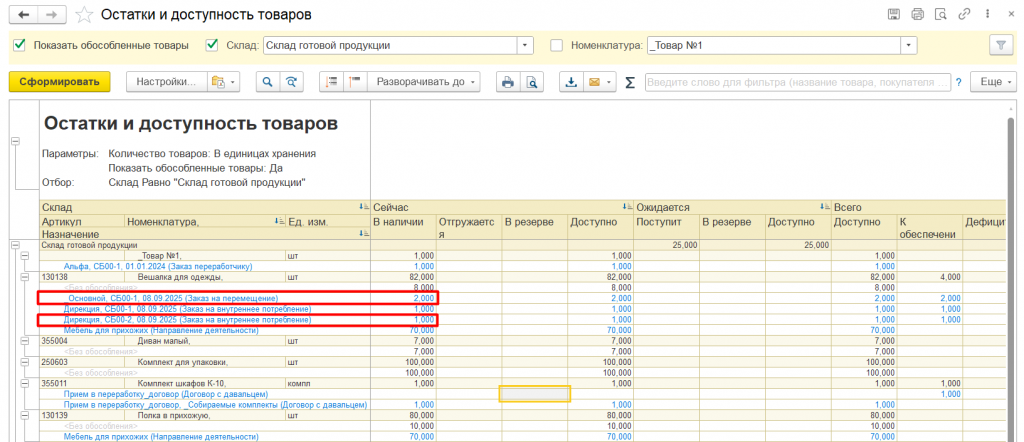1024x442 pixels.
Task: Copy link to the report (chain icon)
Action: [963, 14]
